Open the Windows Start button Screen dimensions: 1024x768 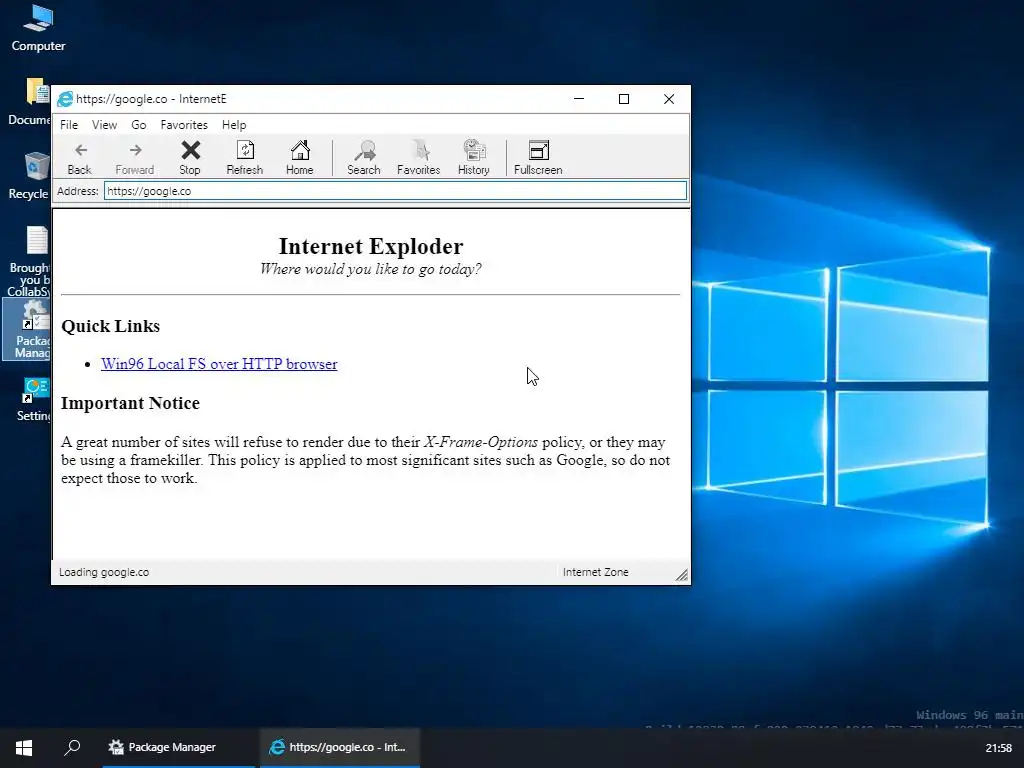click(24, 747)
